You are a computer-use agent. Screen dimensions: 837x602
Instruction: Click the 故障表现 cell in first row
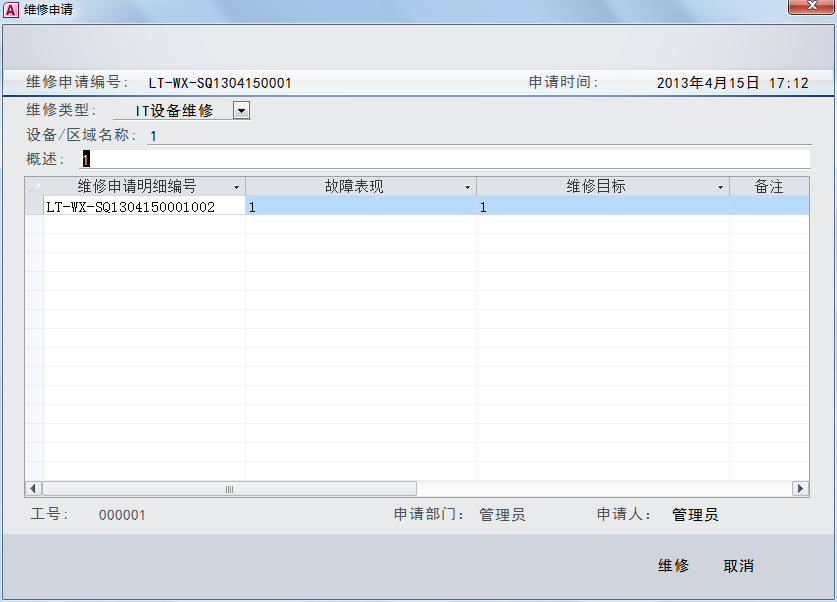coord(361,206)
